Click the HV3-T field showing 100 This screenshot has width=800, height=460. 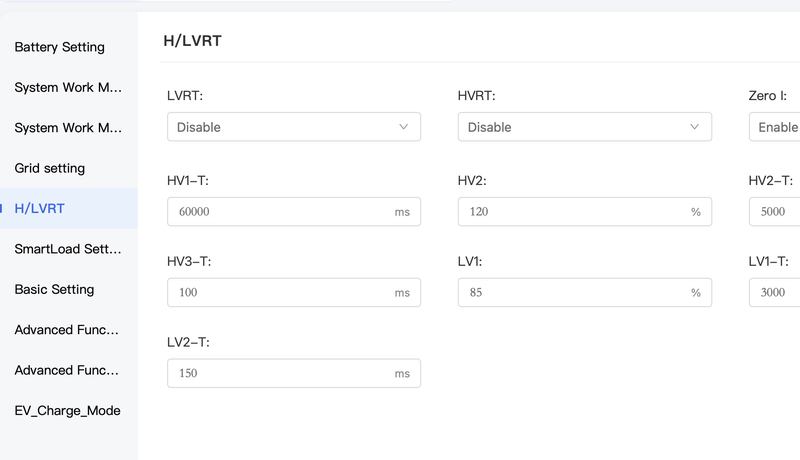[294, 292]
